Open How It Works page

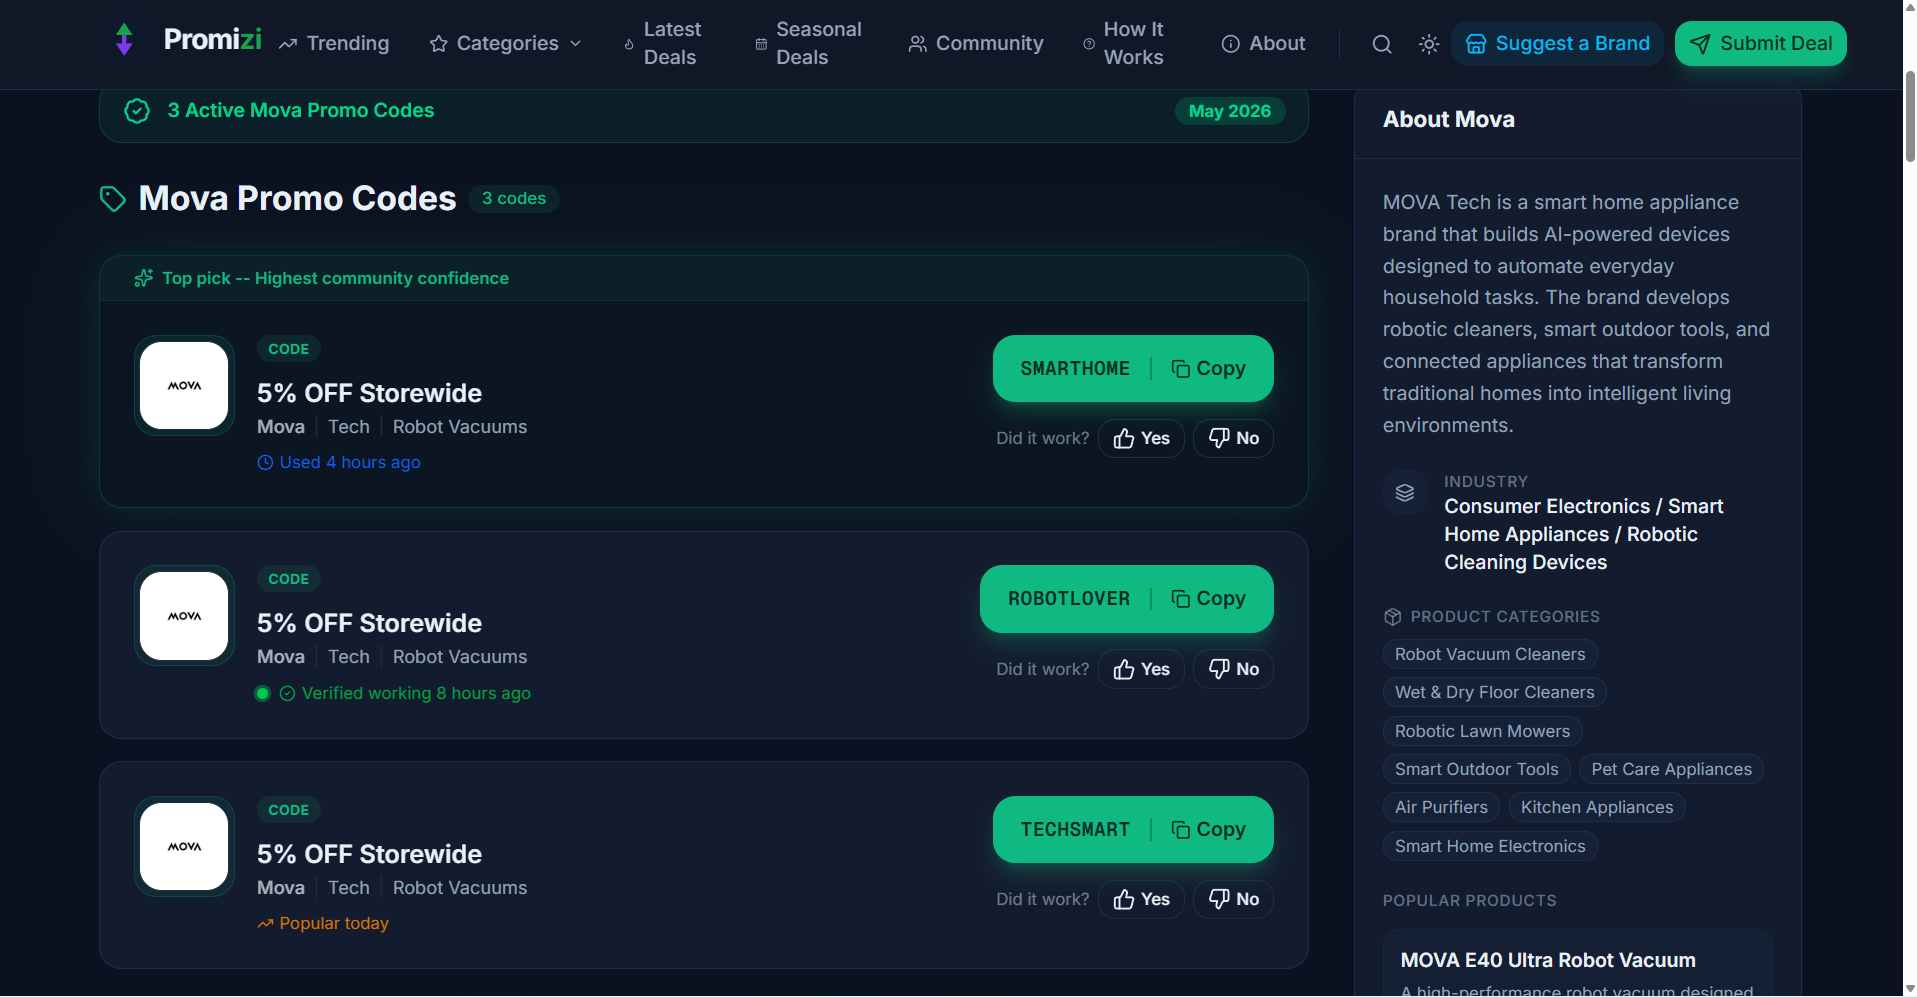[1124, 43]
